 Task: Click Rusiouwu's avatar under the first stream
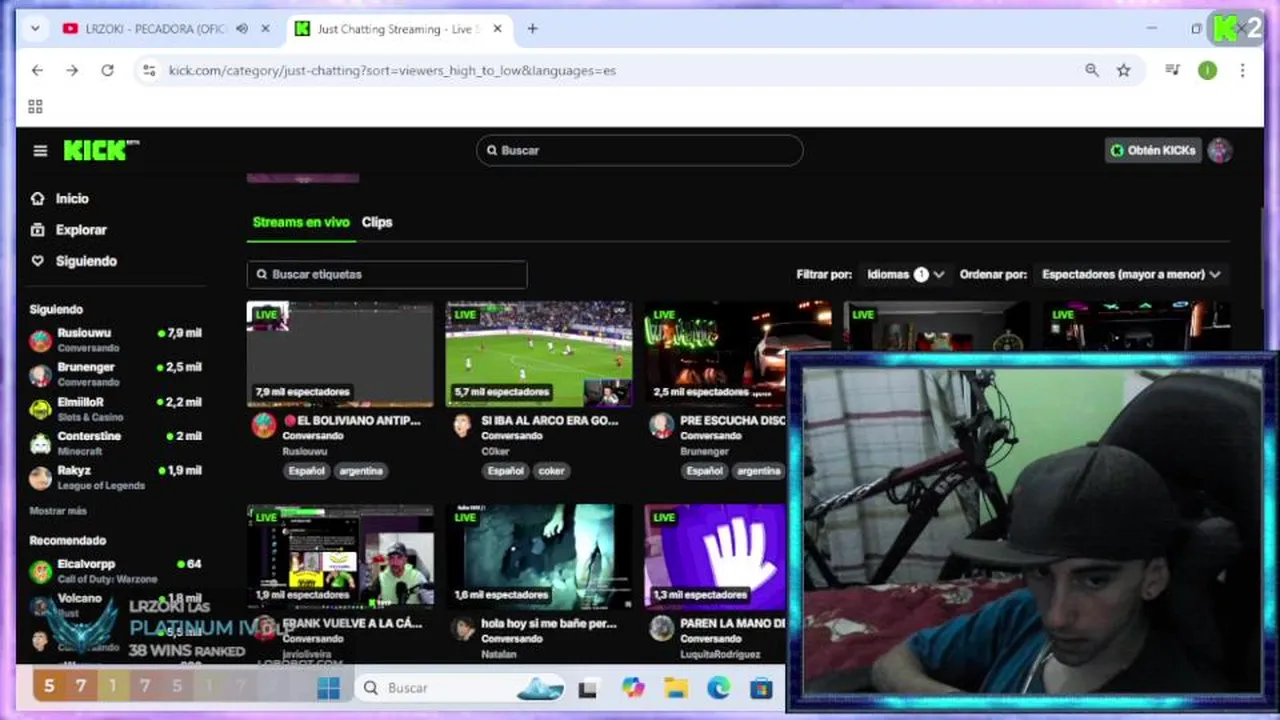coord(264,426)
